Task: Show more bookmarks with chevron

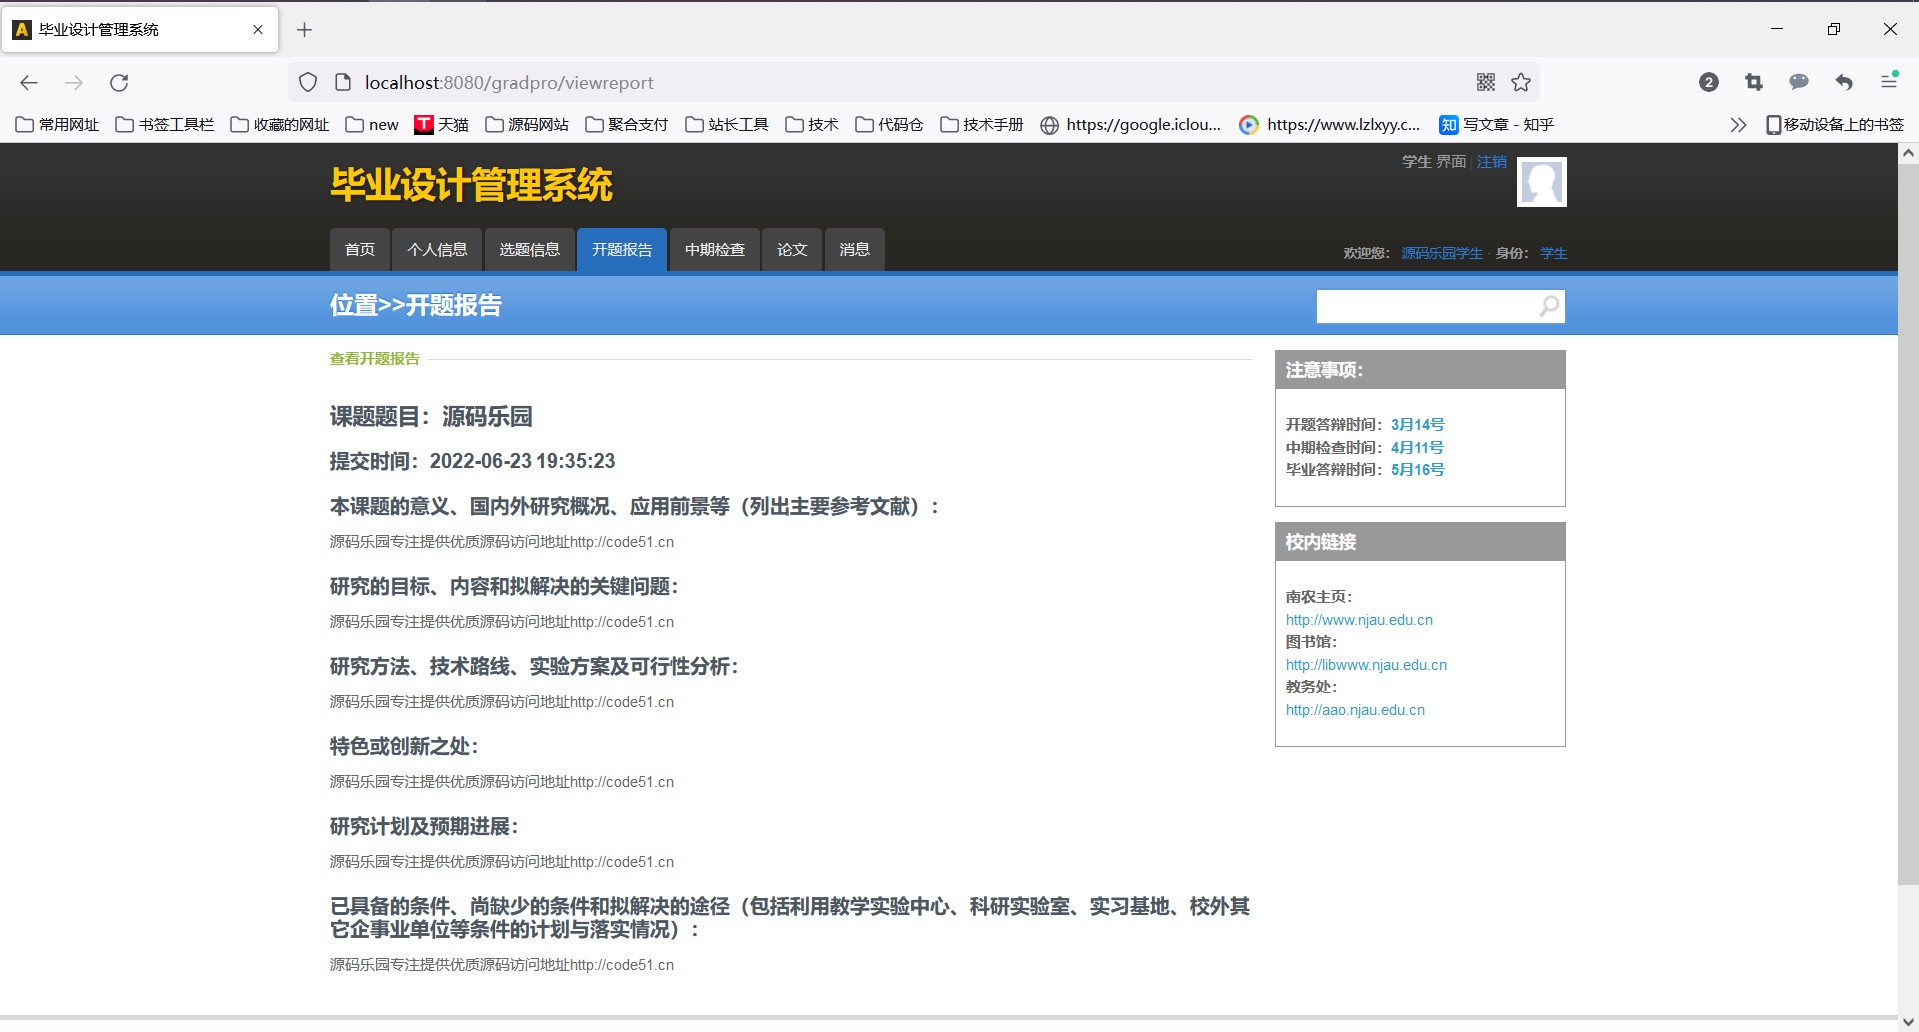Action: (1738, 125)
